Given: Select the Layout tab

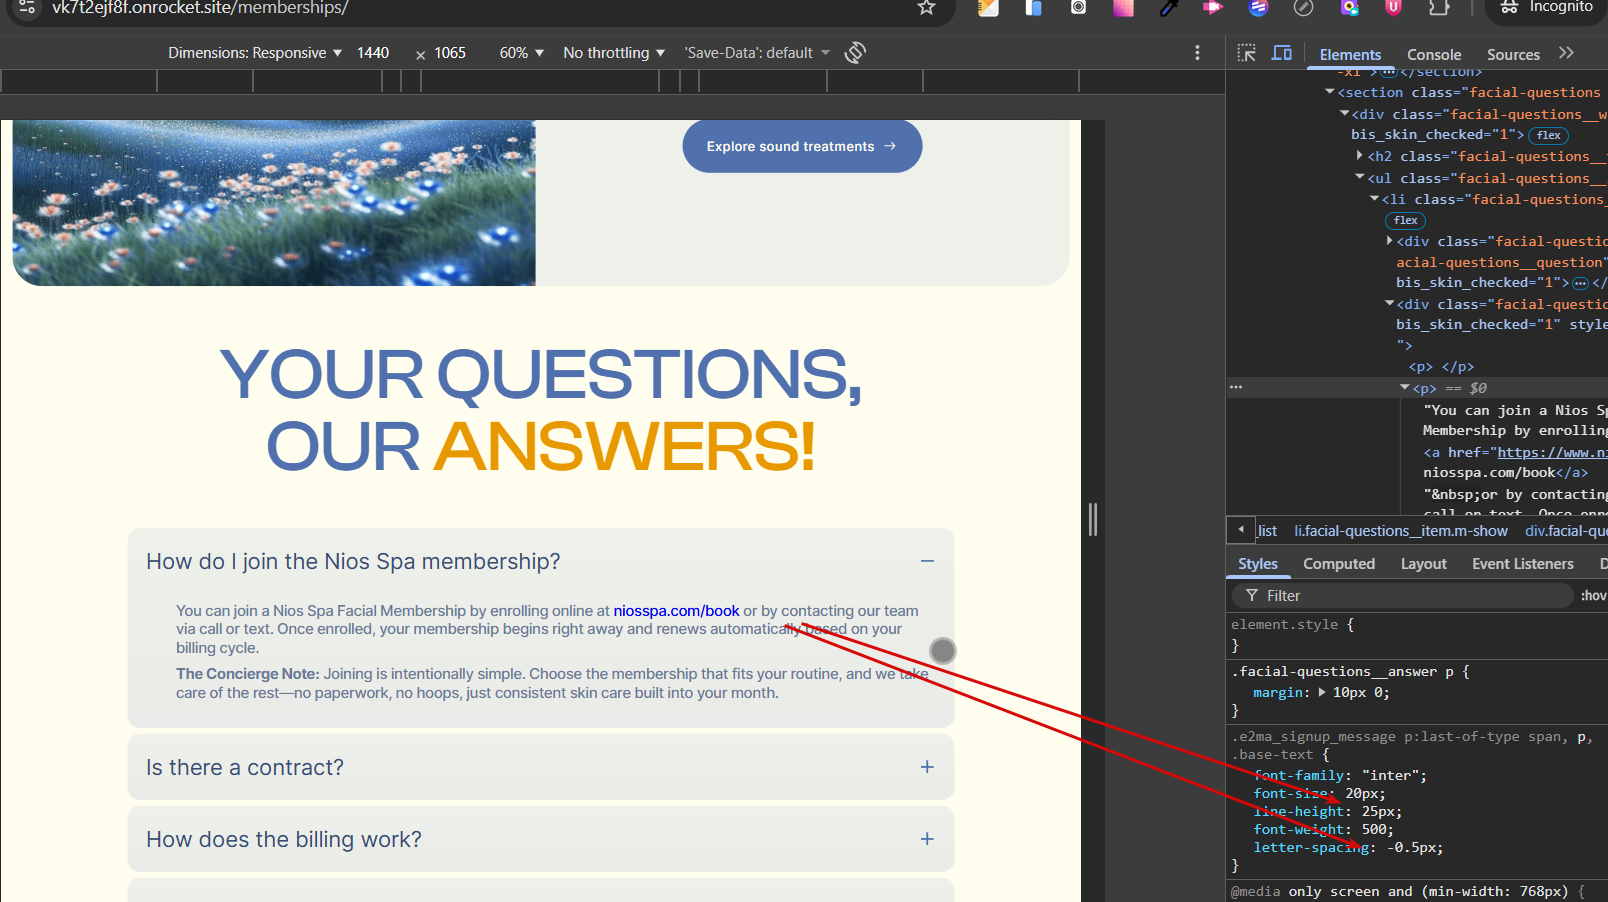Looking at the screenshot, I should tap(1424, 564).
